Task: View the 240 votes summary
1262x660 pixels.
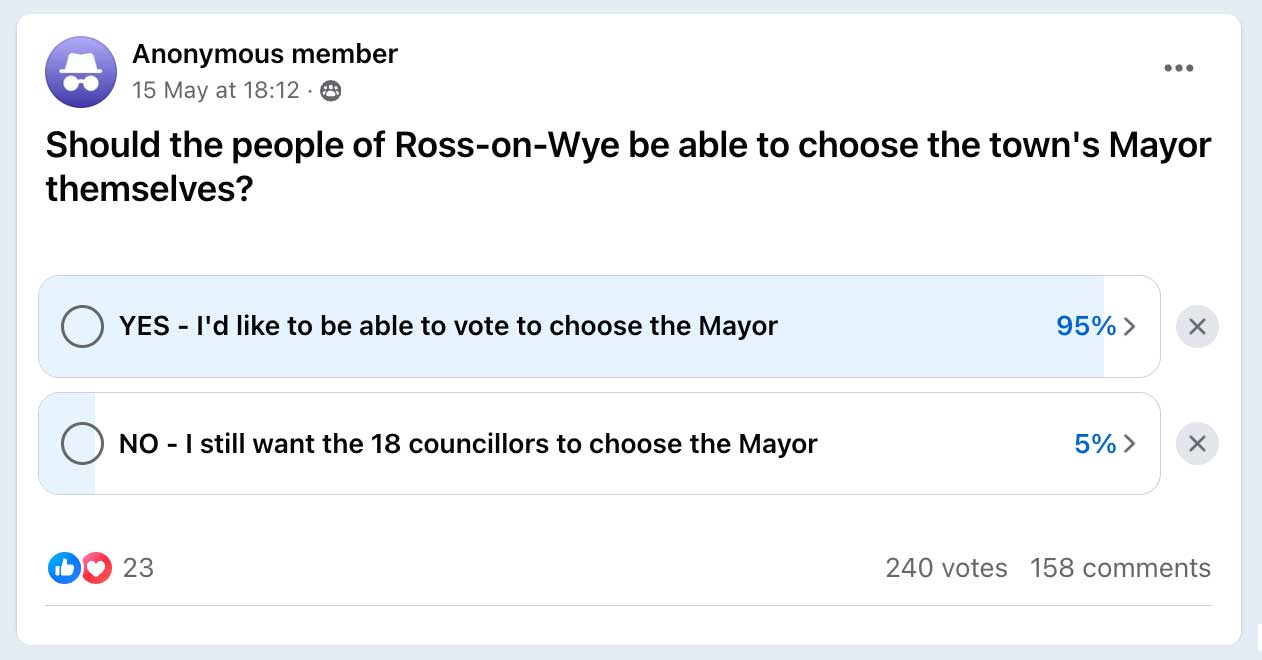Action: point(945,568)
